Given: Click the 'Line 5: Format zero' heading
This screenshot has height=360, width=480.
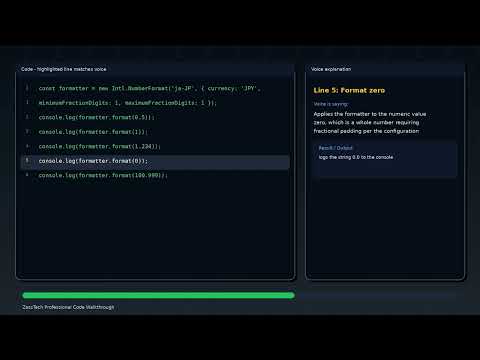Looking at the screenshot, I should point(349,90).
